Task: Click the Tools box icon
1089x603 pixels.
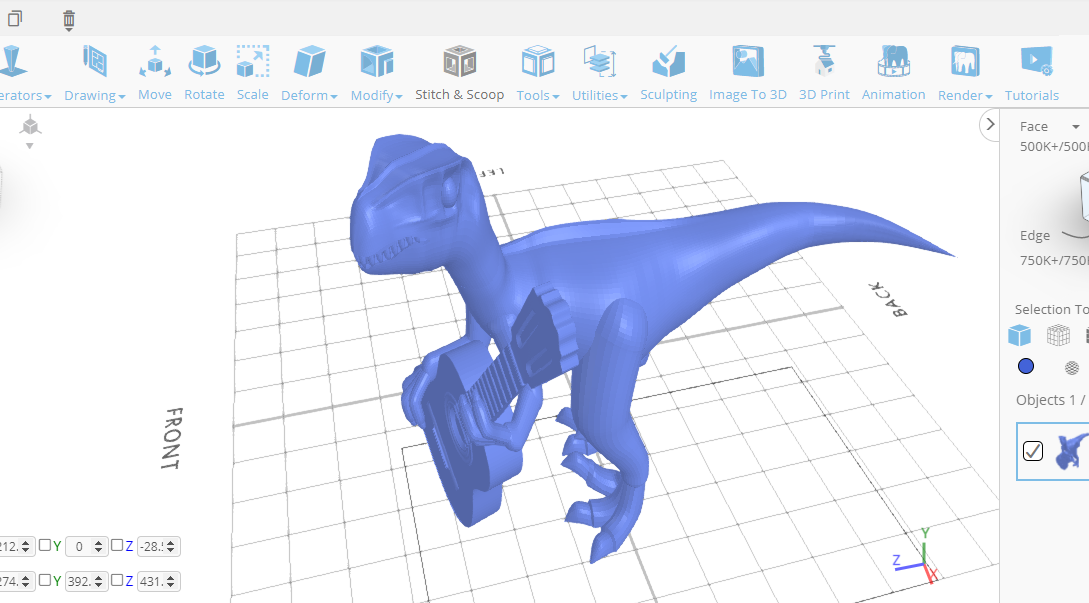Action: coord(538,61)
